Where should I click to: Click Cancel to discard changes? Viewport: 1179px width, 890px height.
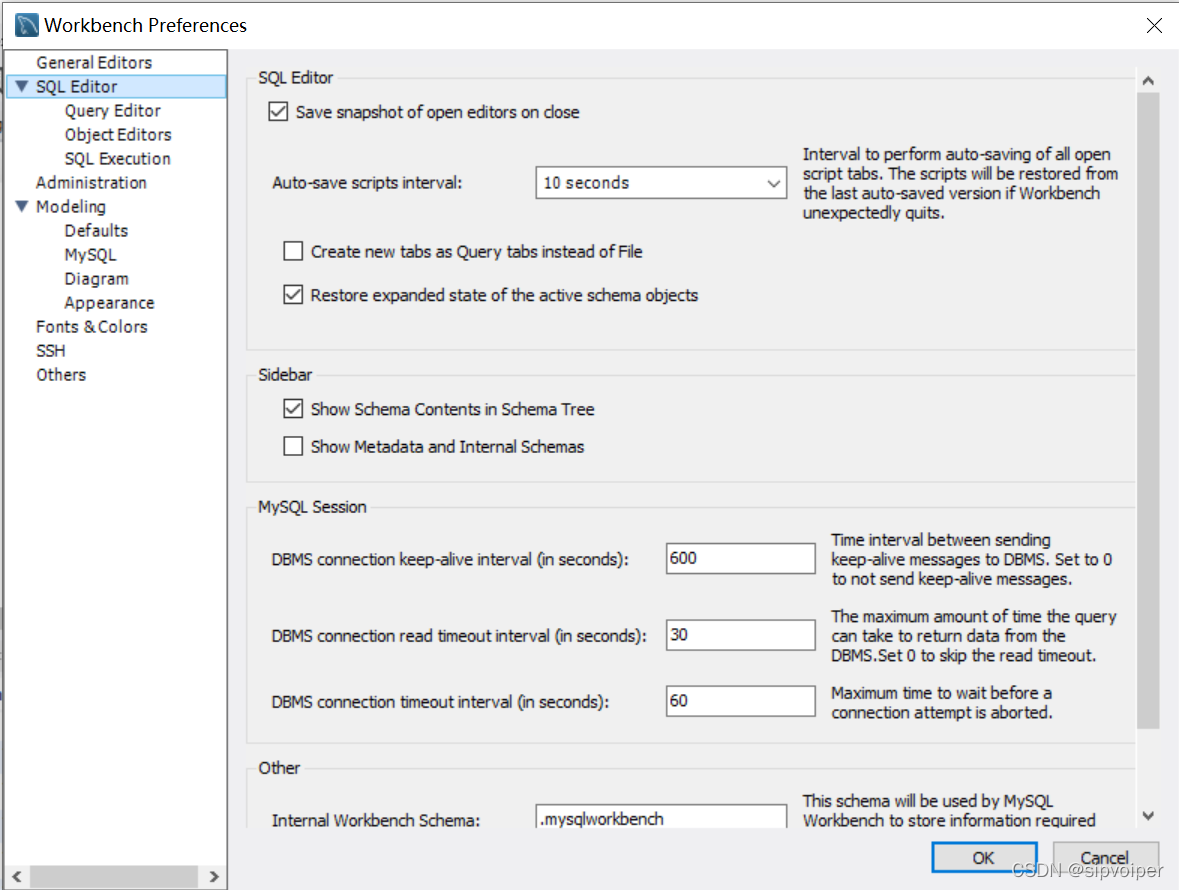click(x=1105, y=858)
